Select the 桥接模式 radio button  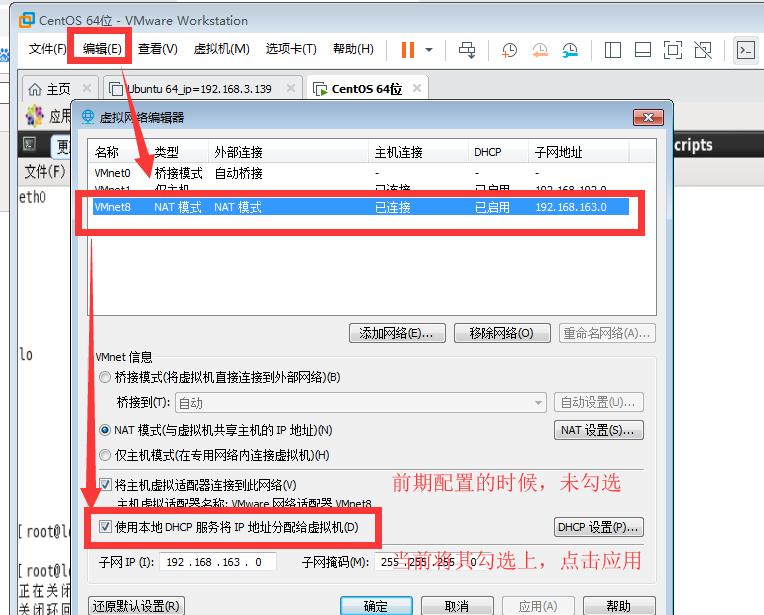click(x=105, y=377)
